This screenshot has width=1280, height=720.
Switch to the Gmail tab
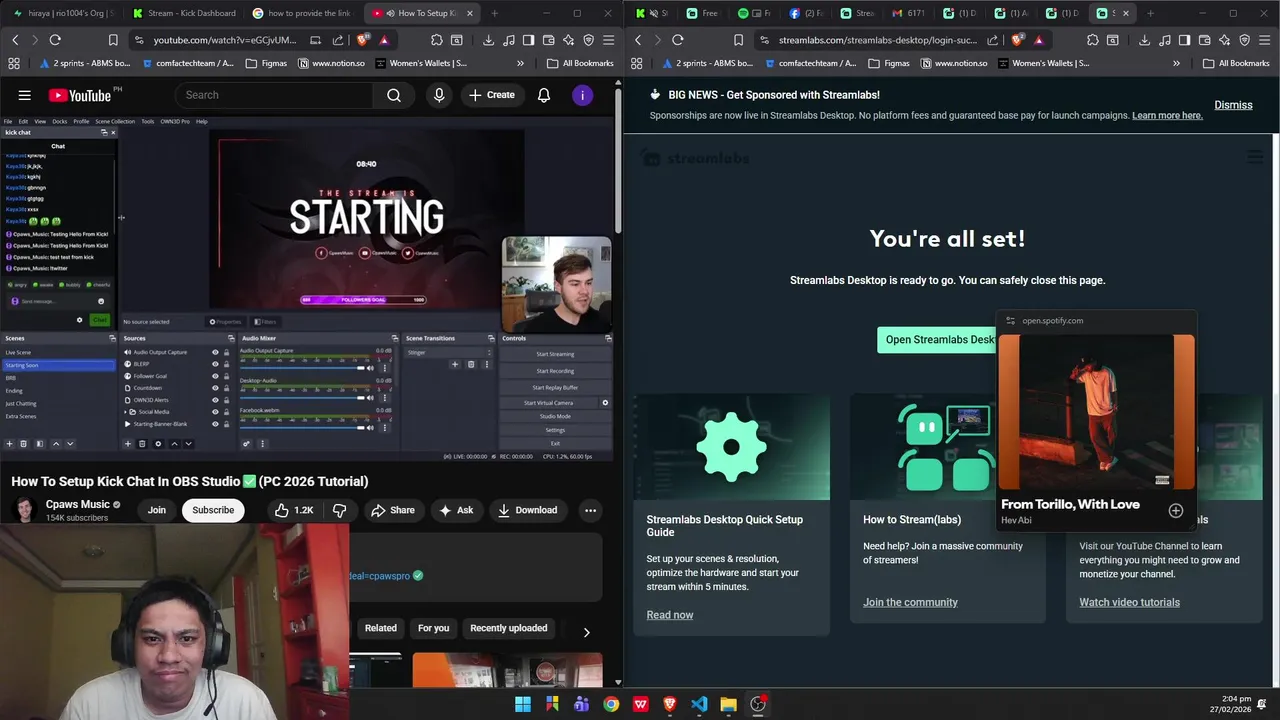pyautogui.click(x=911, y=13)
